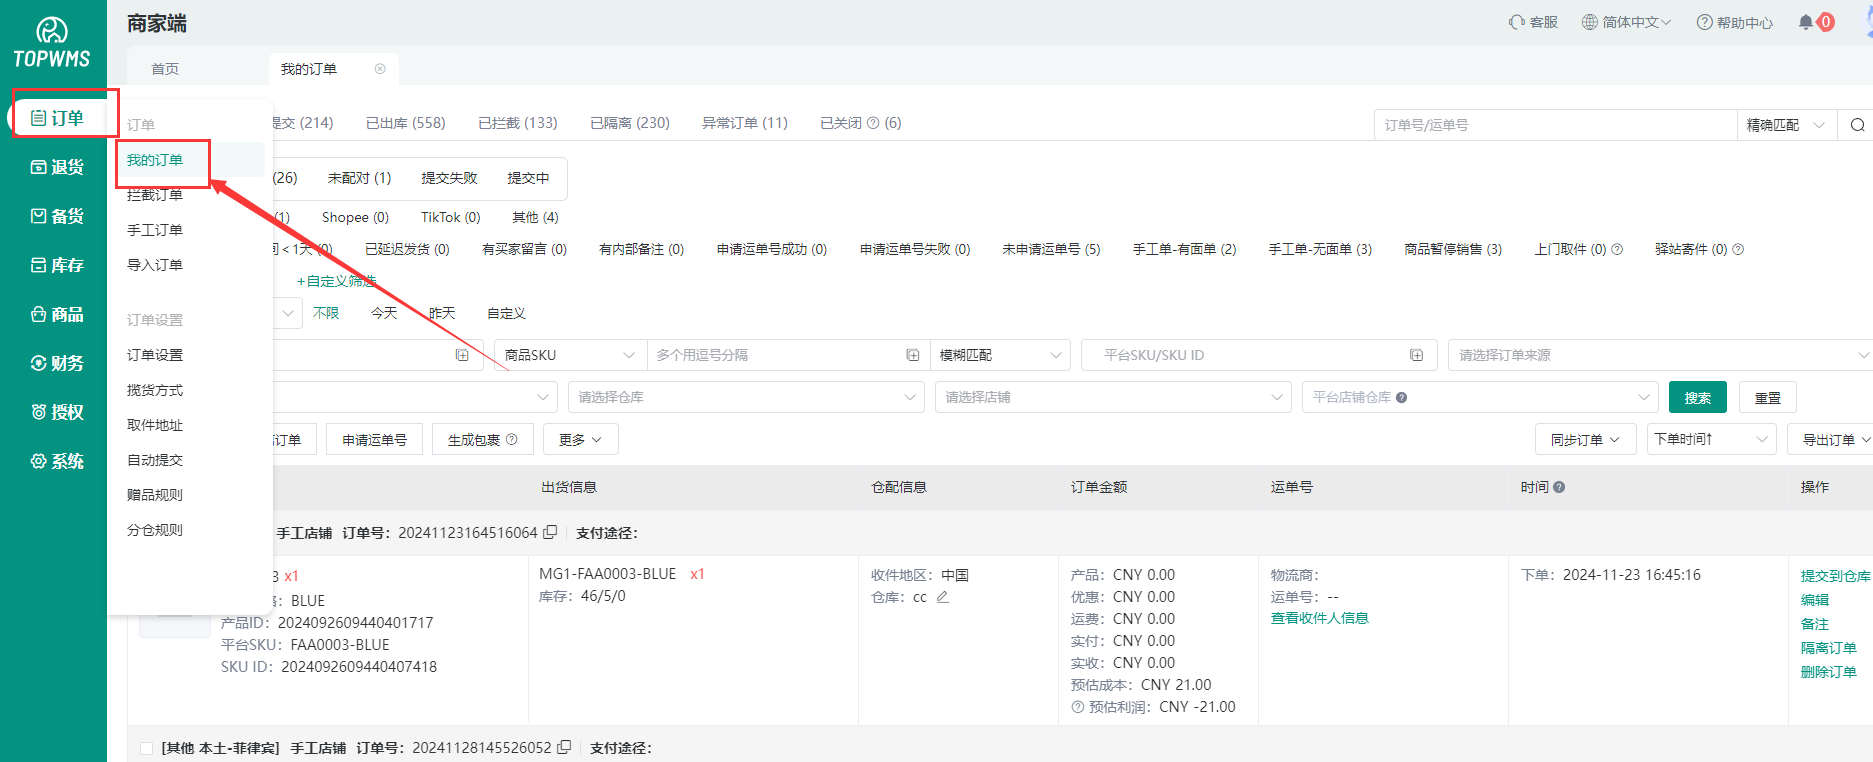The width and height of the screenshot is (1873, 762).
Task: Click 查看收件人信息 link
Action: [1320, 618]
